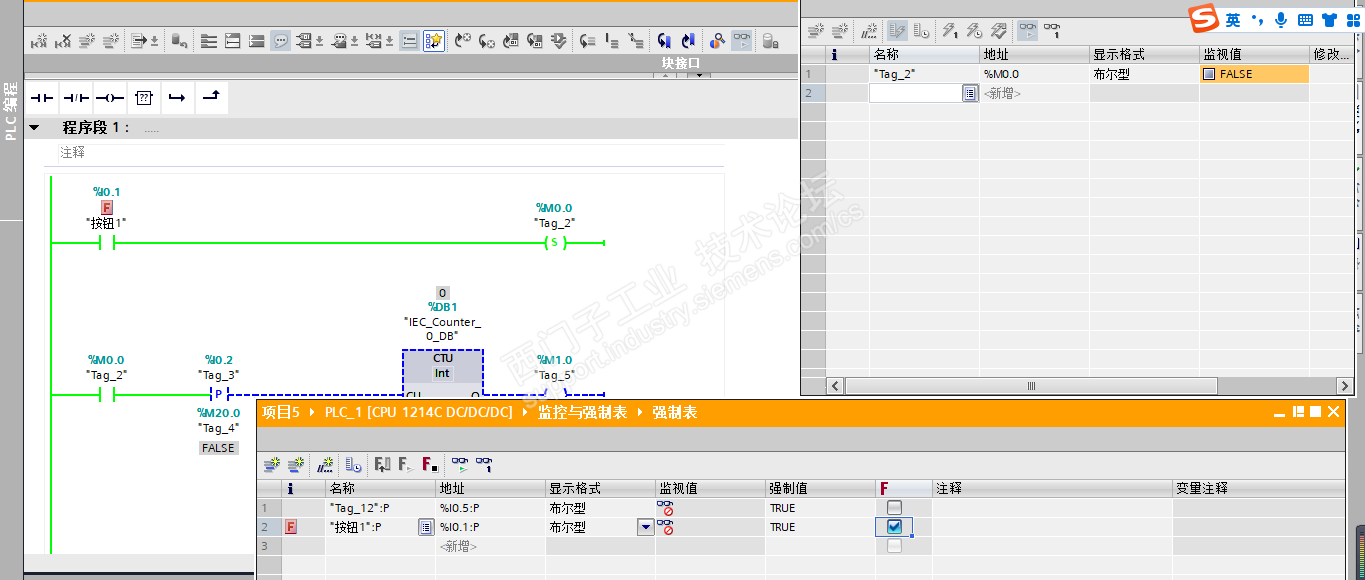Image resolution: width=1365 pixels, height=580 pixels.
Task: Toggle show basic mode columns icon in watch table
Action: [x=897, y=31]
